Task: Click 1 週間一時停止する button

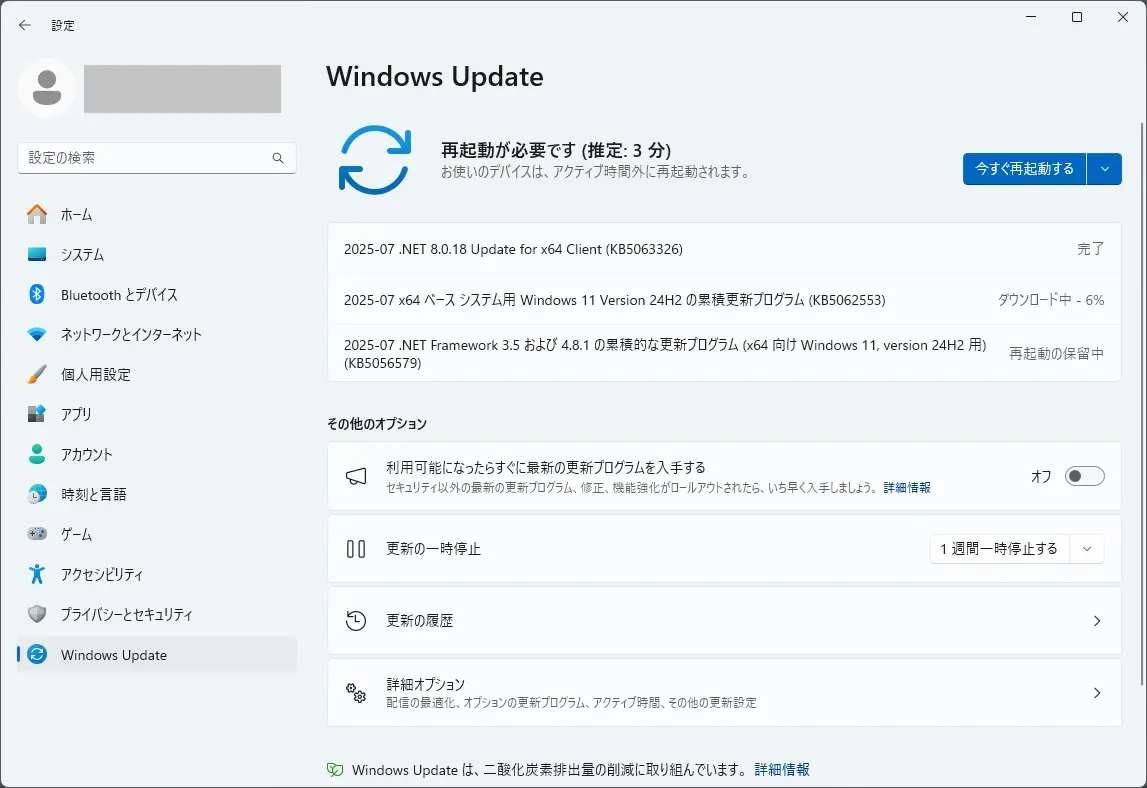Action: (999, 549)
